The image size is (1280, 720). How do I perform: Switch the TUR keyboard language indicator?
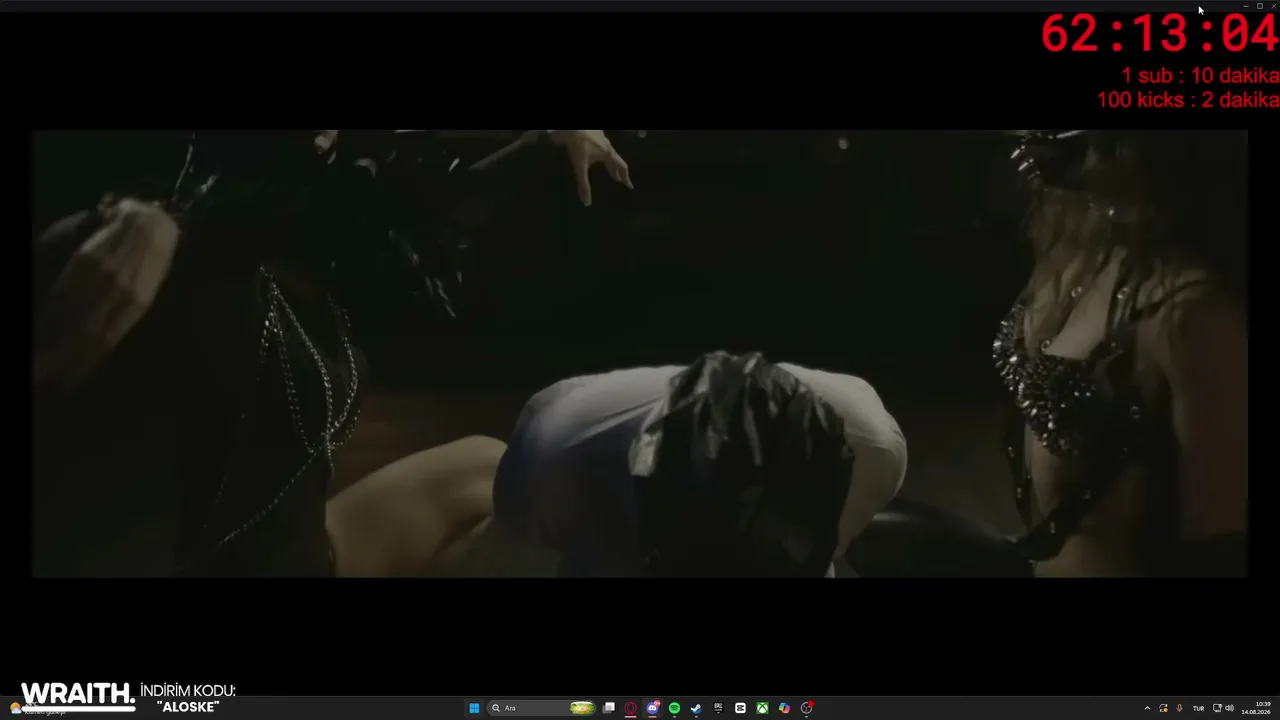[x=1198, y=708]
